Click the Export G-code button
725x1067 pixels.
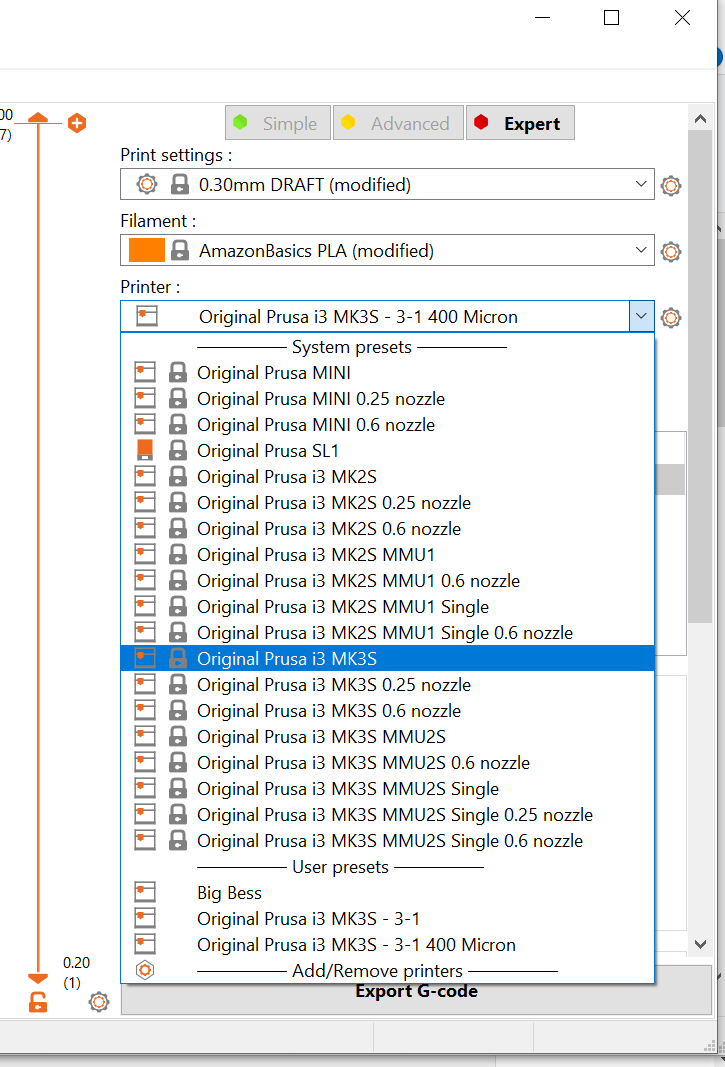pos(416,992)
